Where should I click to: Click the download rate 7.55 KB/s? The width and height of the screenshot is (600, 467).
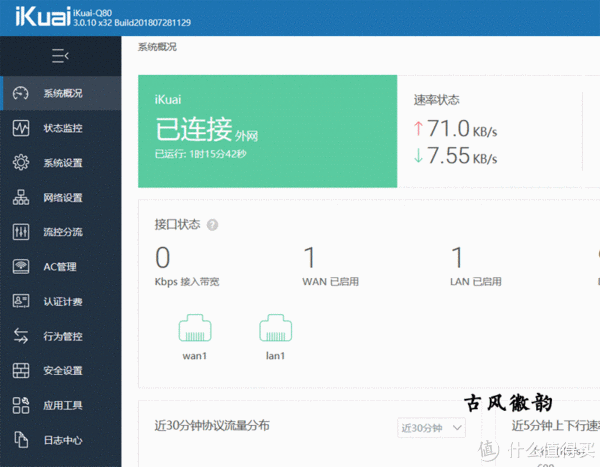click(455, 155)
